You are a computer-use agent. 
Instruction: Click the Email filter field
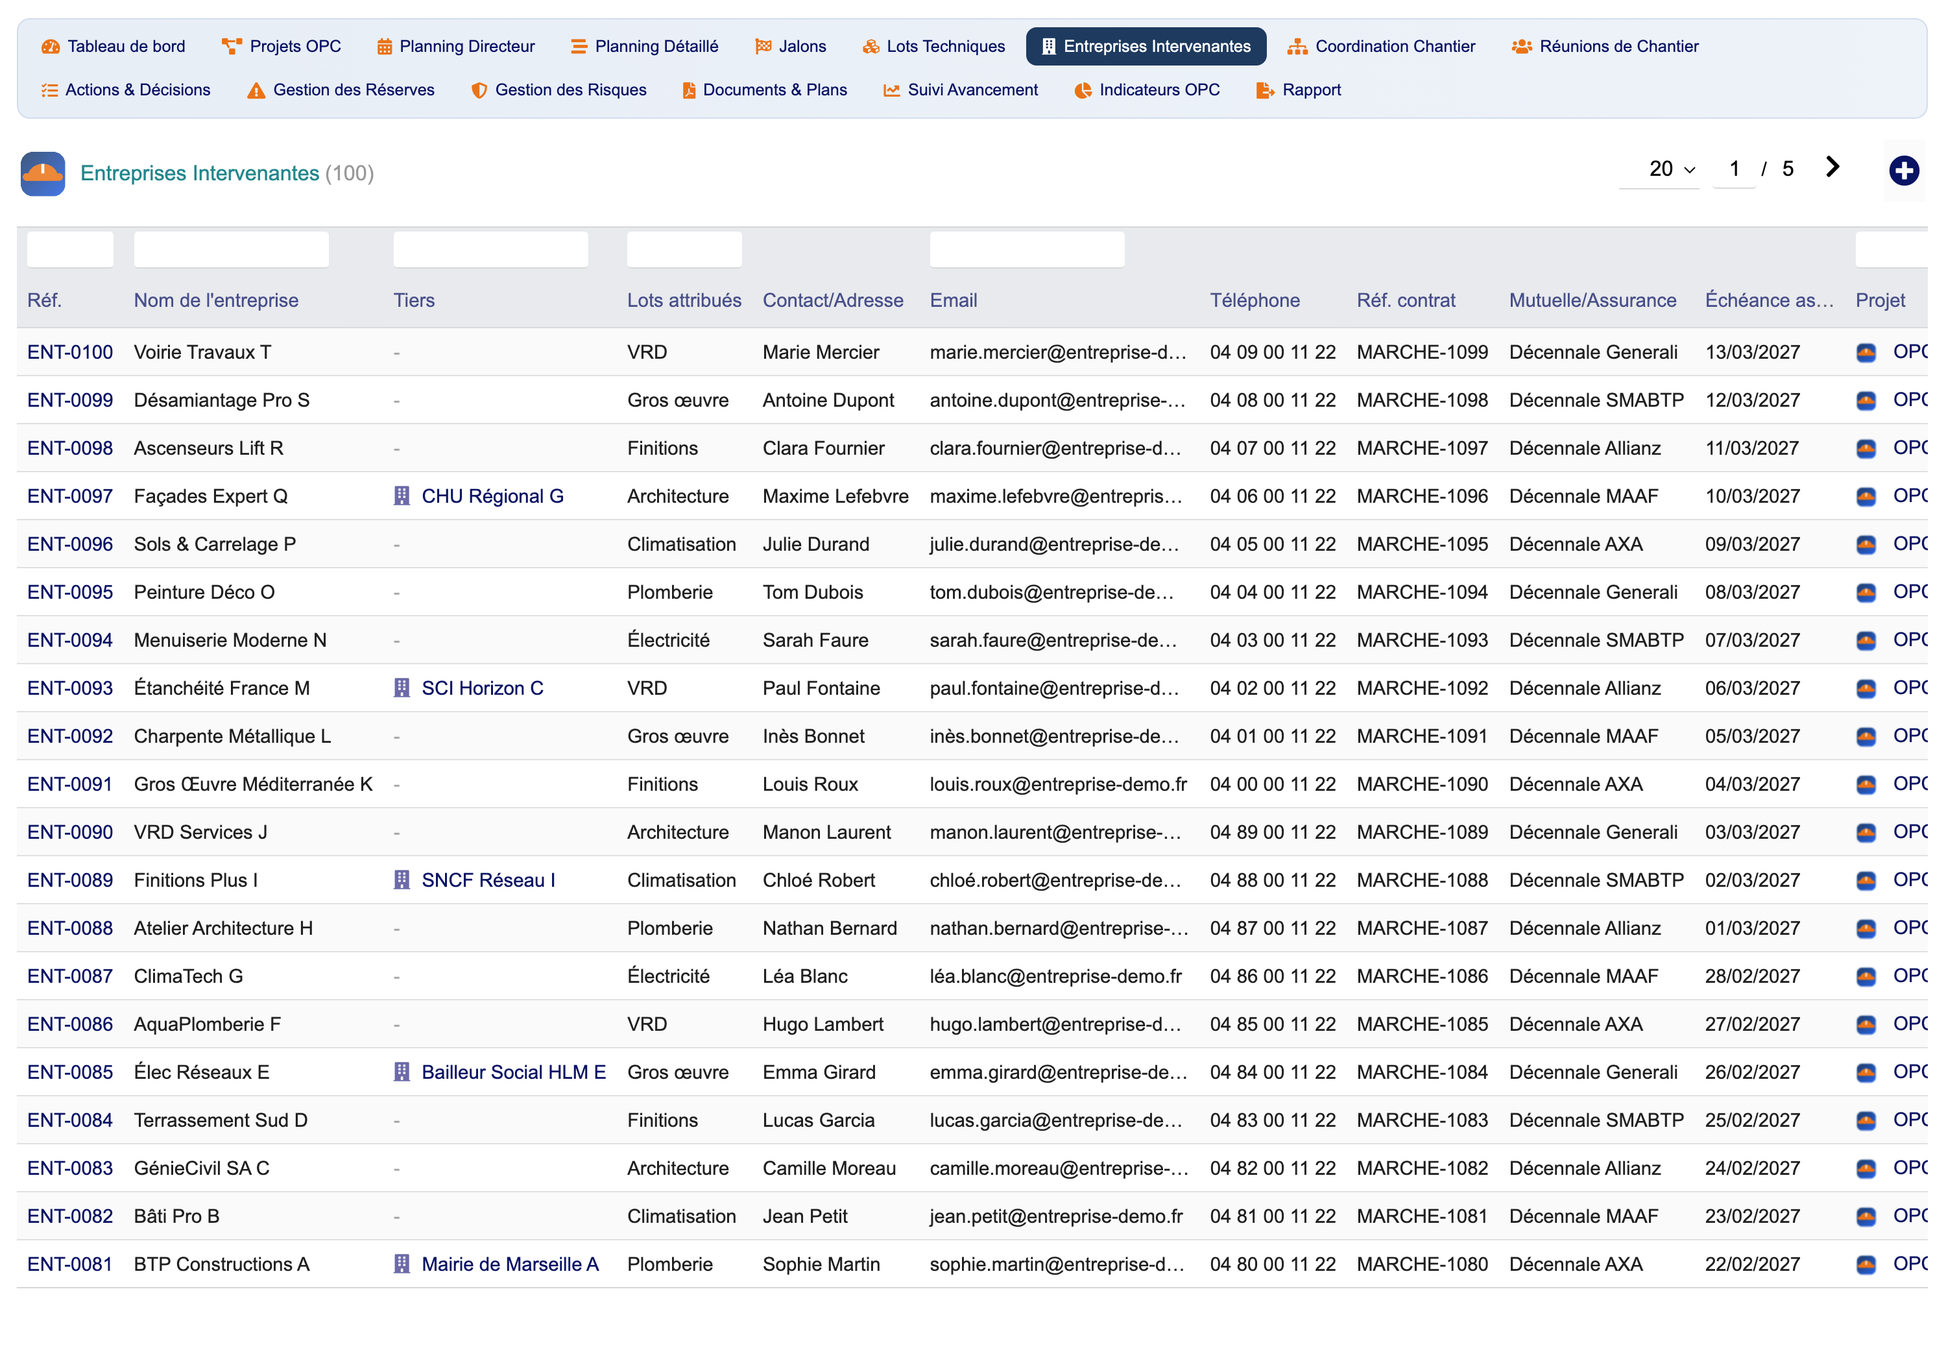pos(1027,249)
